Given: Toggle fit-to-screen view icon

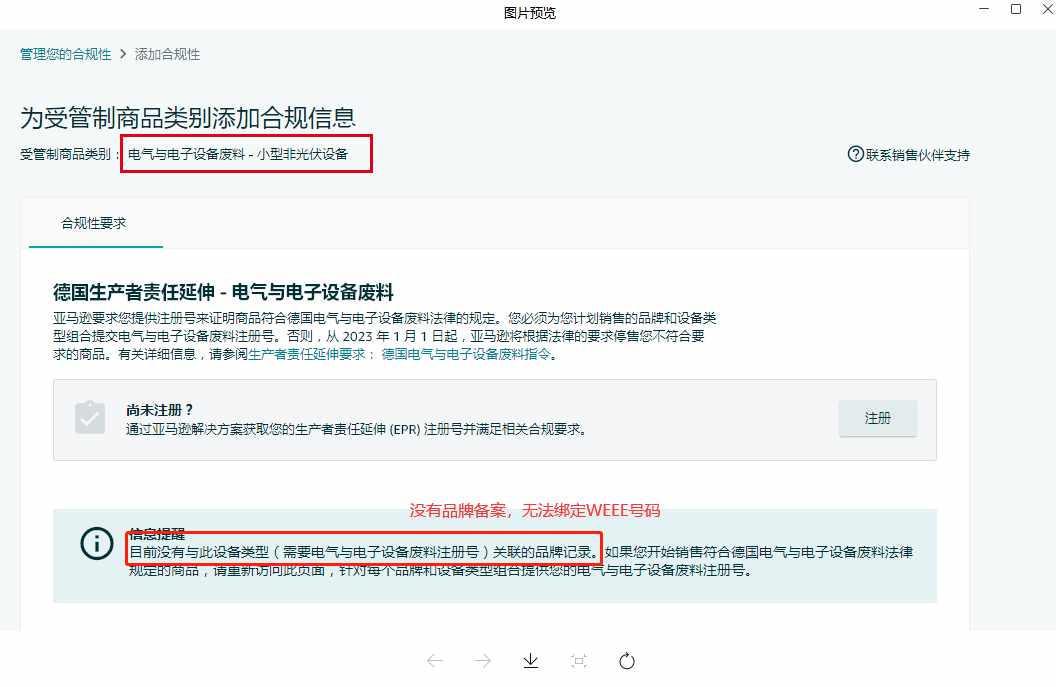Looking at the screenshot, I should [x=579, y=661].
